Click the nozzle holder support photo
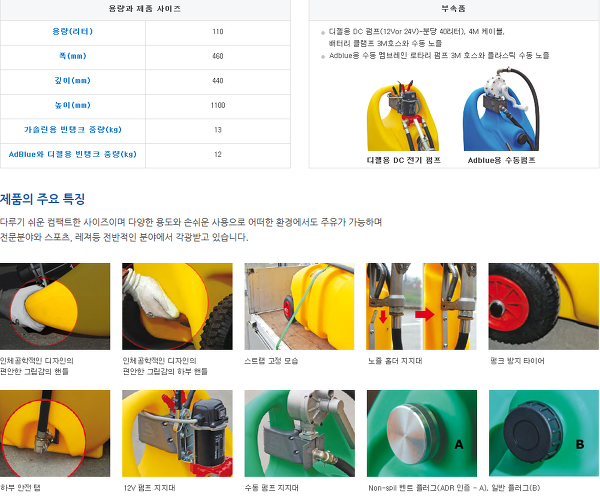 coord(421,306)
